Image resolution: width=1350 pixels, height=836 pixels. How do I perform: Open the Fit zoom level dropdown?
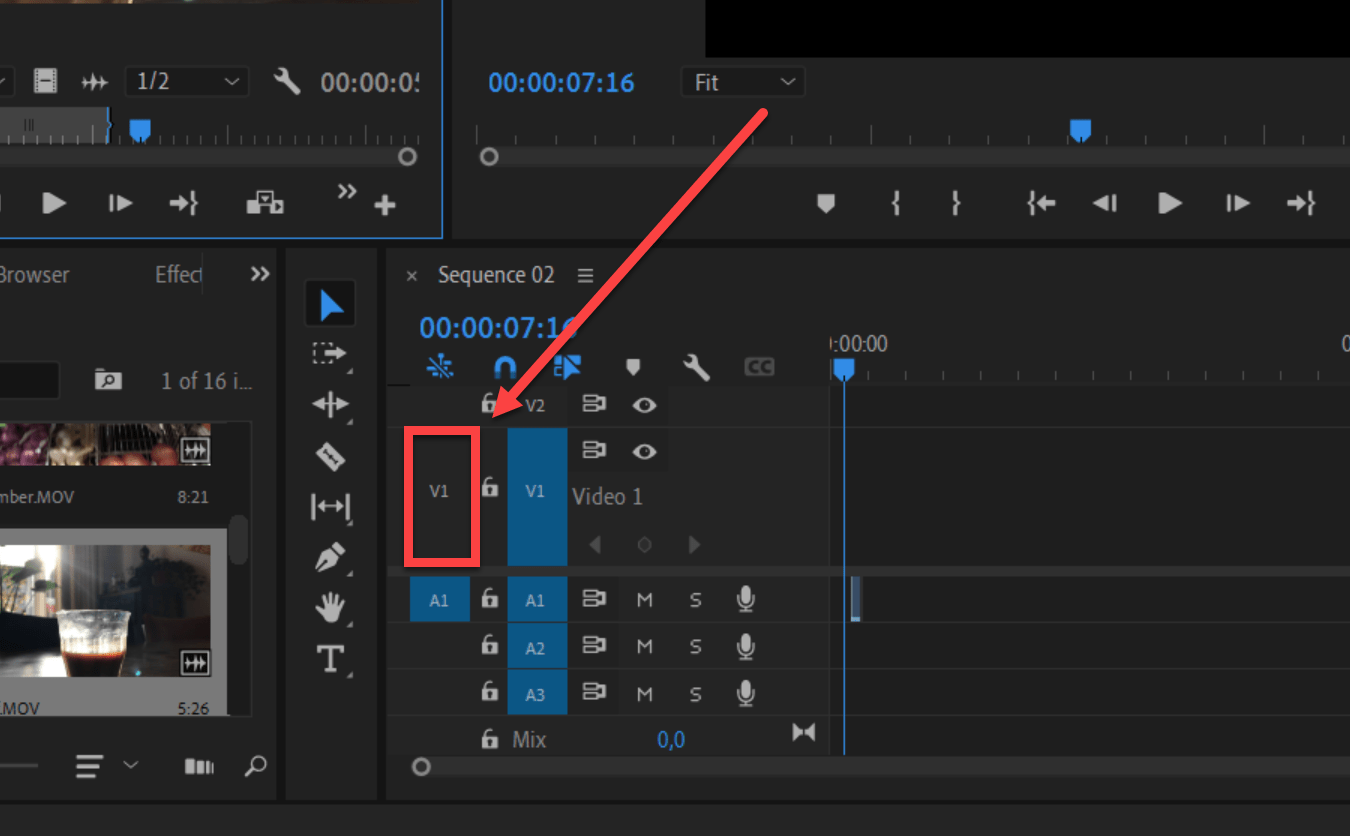click(742, 82)
